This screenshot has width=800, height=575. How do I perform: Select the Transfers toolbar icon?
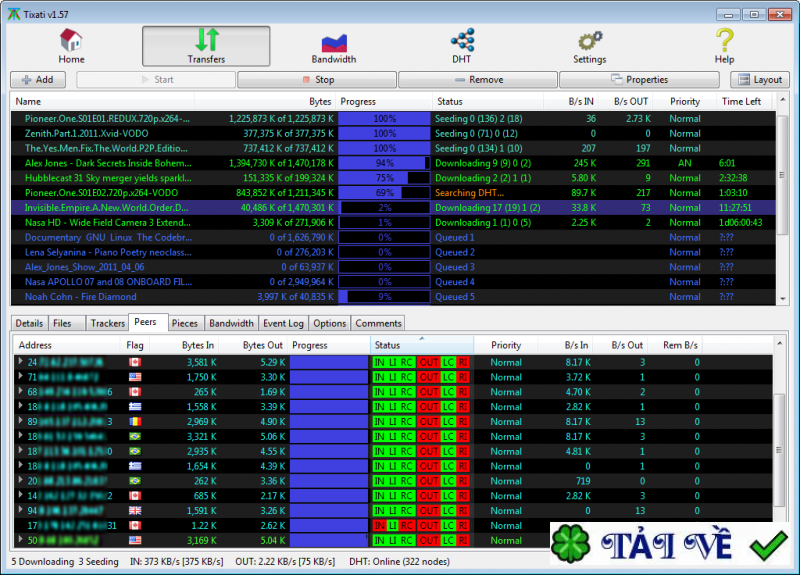[206, 42]
